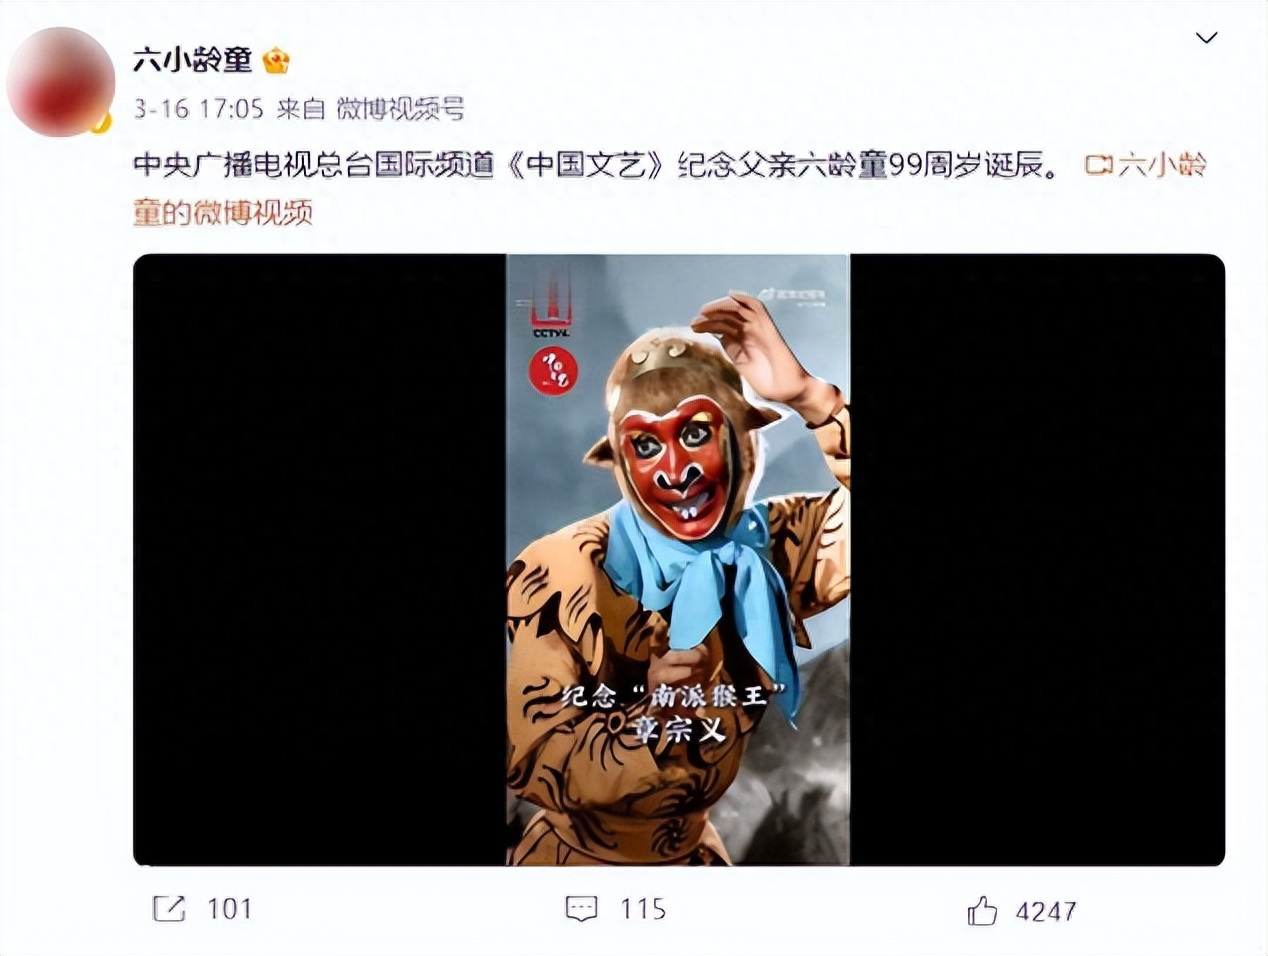The height and width of the screenshot is (956, 1268).
Task: Click the repost count 101
Action: click(x=229, y=908)
